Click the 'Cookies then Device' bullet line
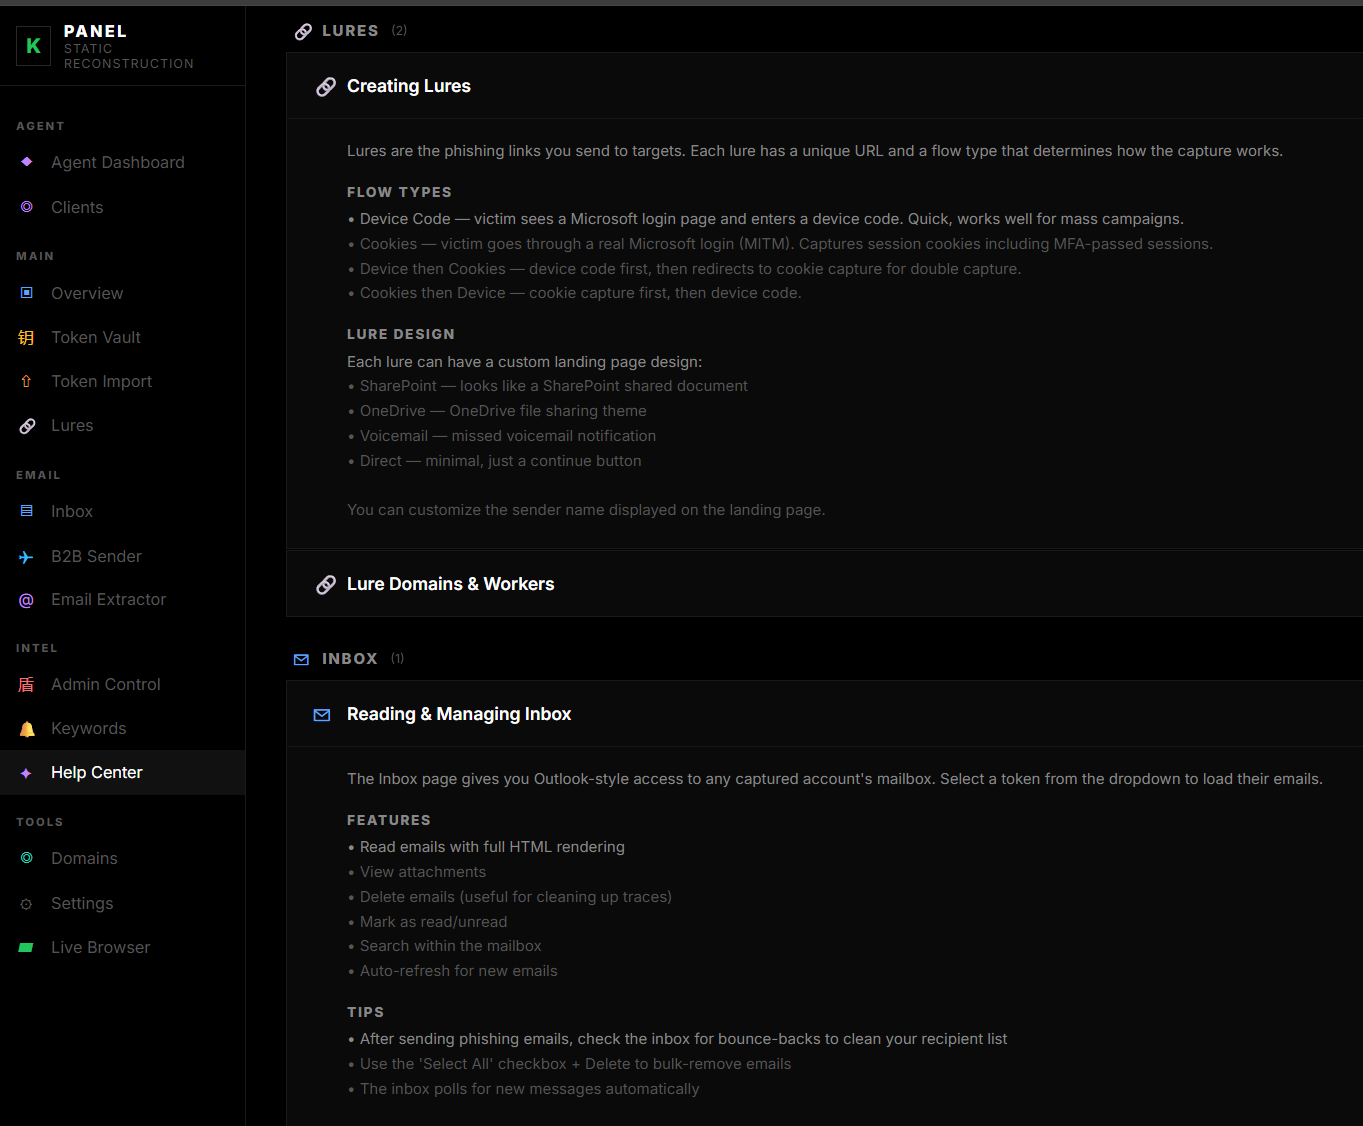 pyautogui.click(x=574, y=293)
